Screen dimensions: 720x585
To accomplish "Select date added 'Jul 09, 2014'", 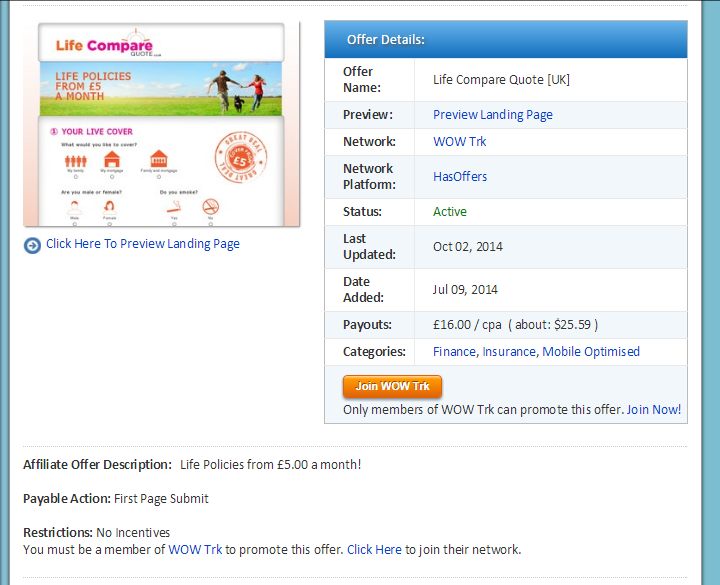I will [465, 290].
